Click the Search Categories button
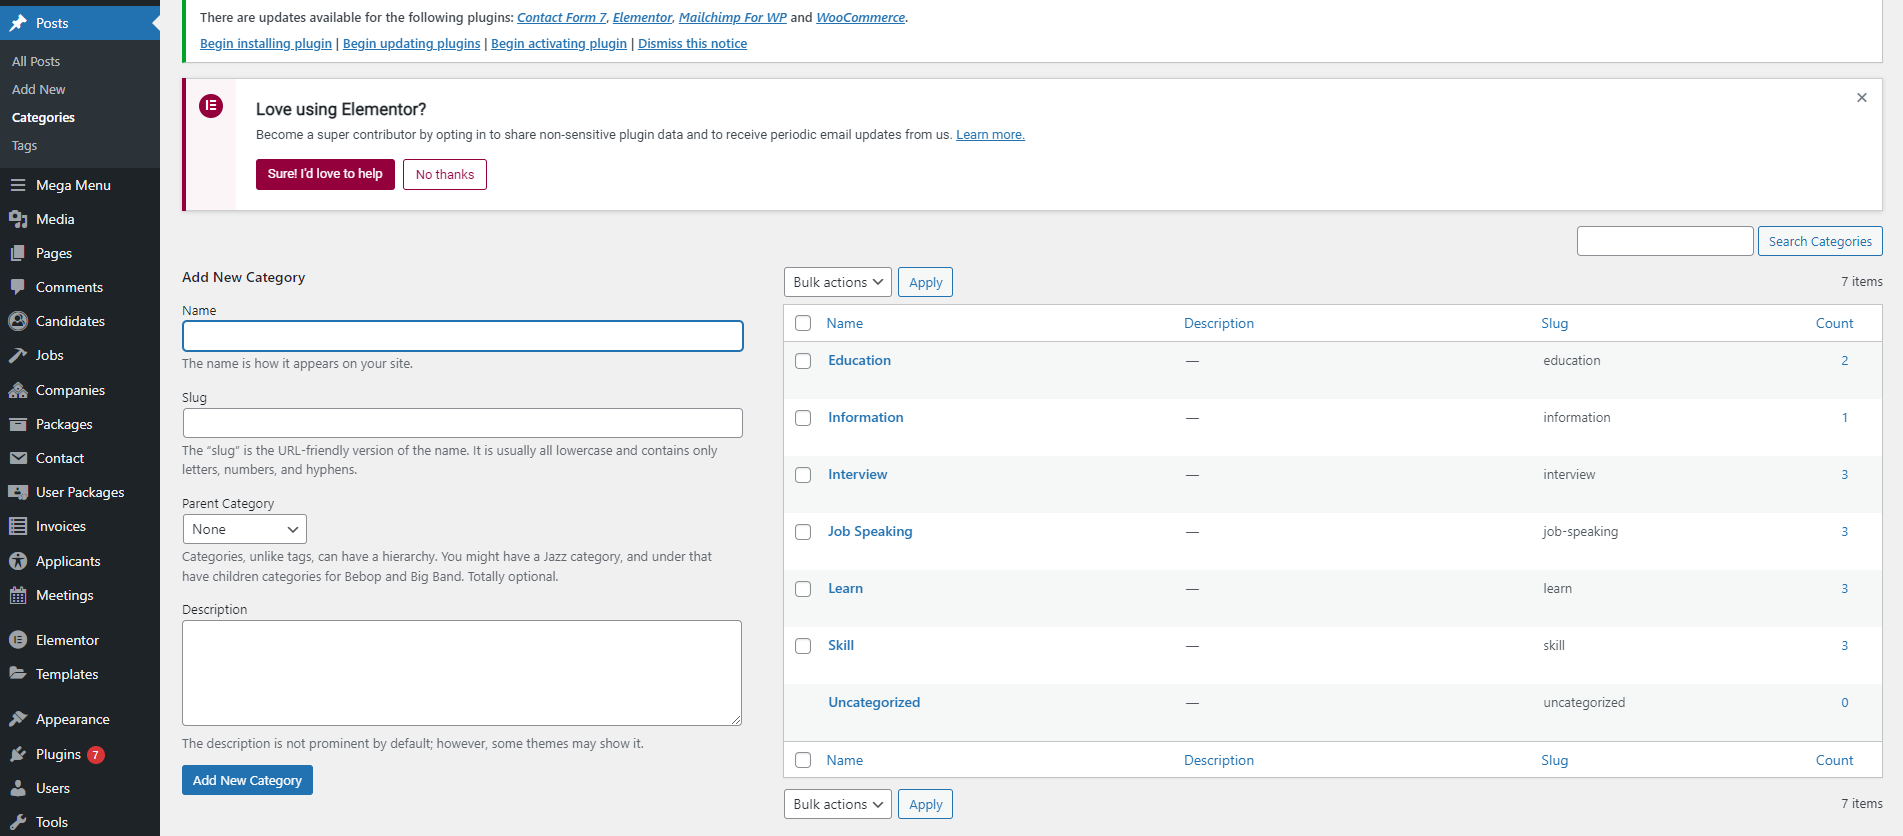Viewport: 1903px width, 836px height. click(x=1819, y=241)
